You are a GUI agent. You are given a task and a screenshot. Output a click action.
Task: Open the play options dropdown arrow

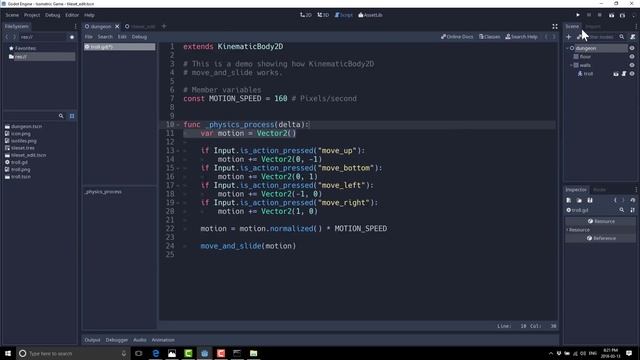click(x=634, y=15)
